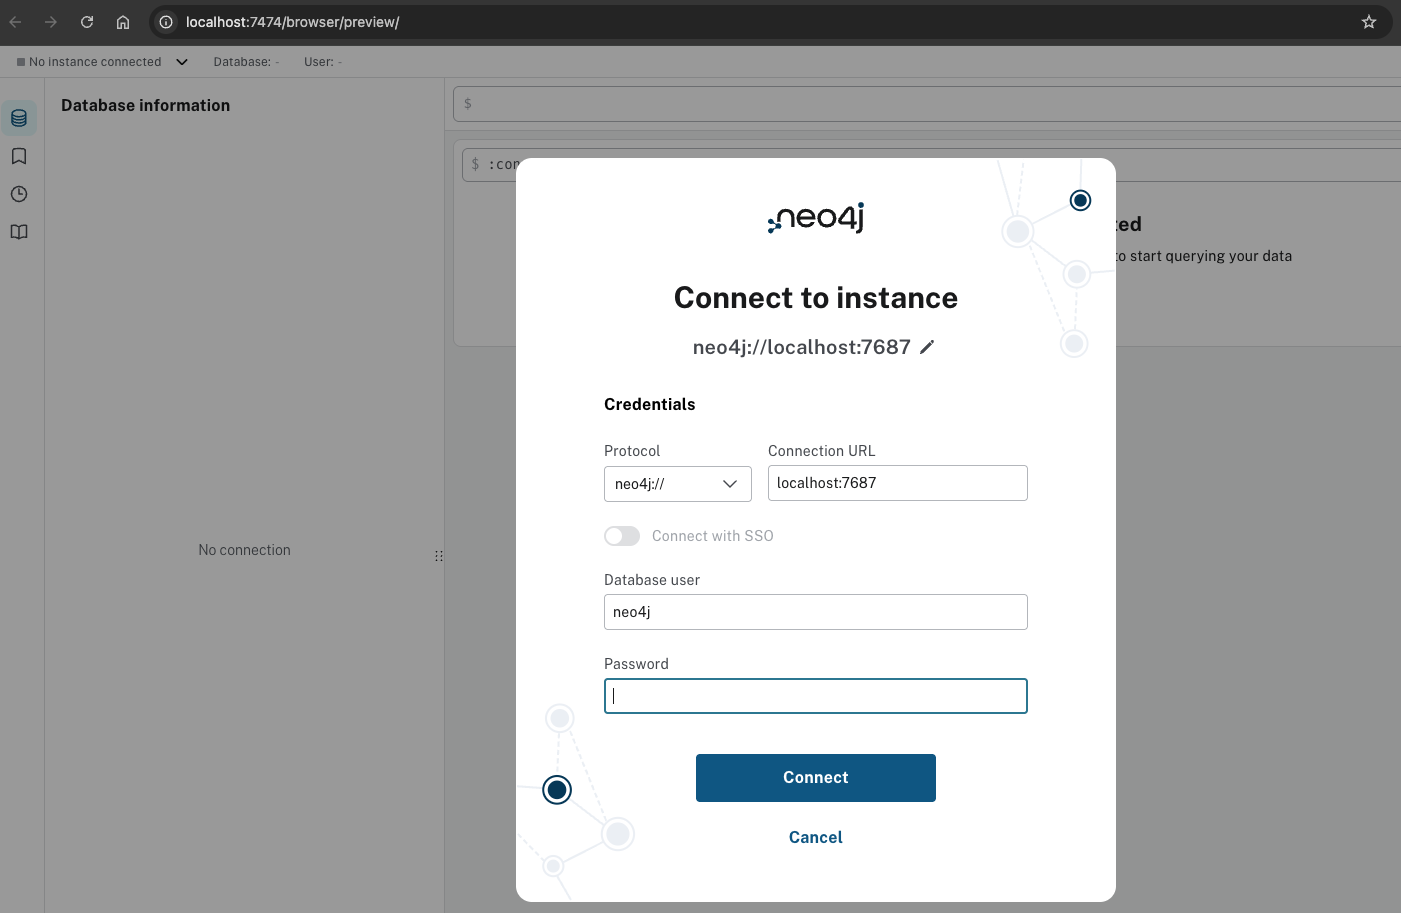Viewport: 1401px width, 913px height.
Task: Click into the Password field
Action: click(x=815, y=696)
